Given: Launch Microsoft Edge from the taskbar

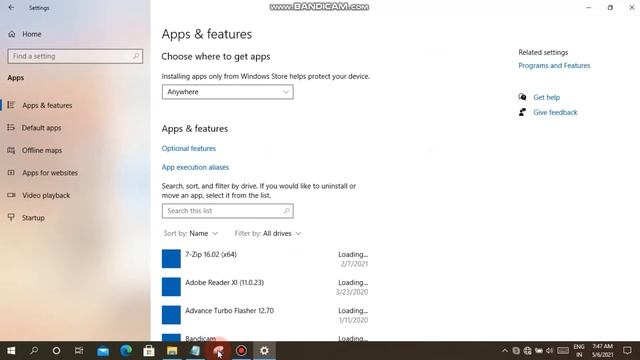Looking at the screenshot, I should (x=126, y=351).
